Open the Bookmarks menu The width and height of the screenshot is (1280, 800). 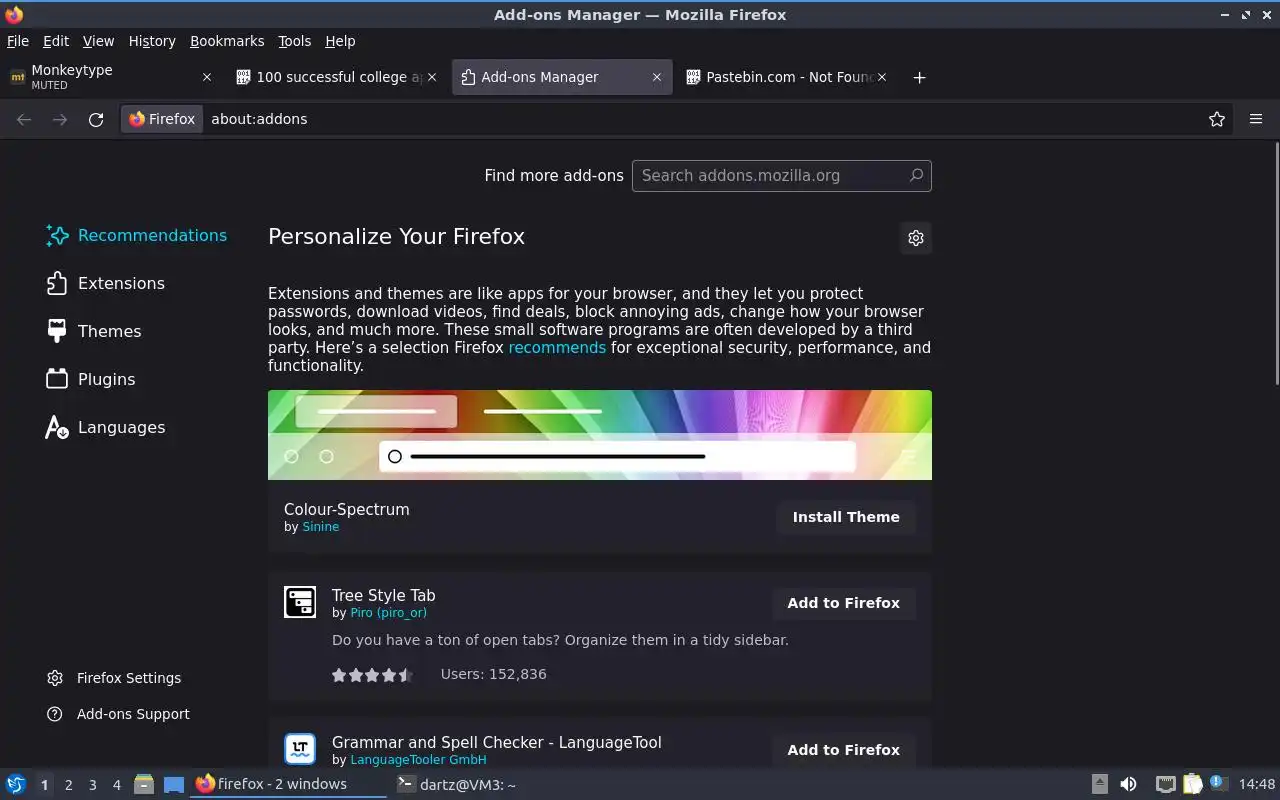pos(227,41)
